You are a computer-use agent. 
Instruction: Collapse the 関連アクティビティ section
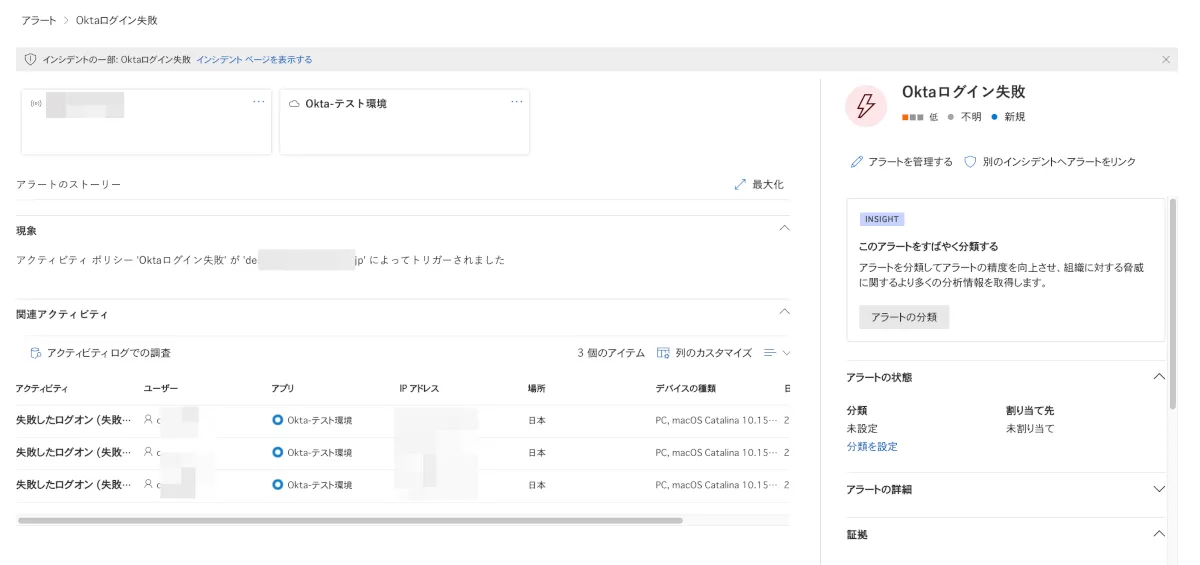pyautogui.click(x=784, y=313)
